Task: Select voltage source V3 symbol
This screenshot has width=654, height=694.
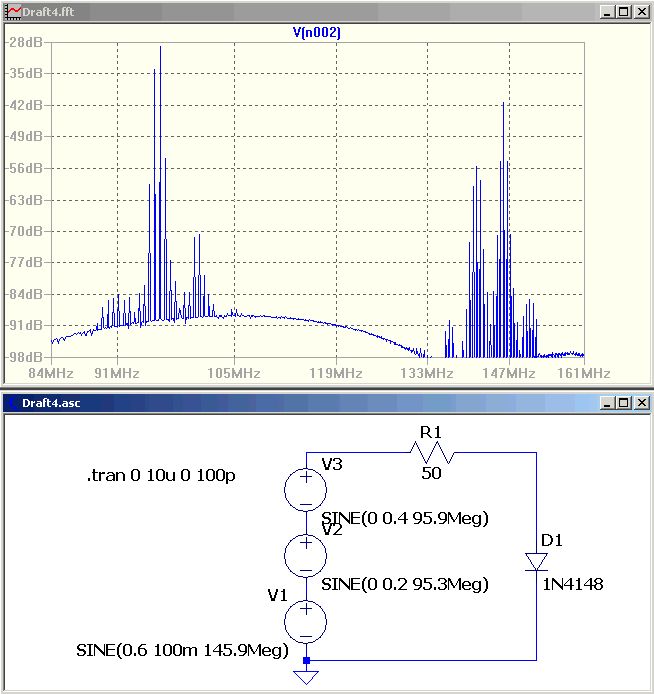Action: click(306, 490)
